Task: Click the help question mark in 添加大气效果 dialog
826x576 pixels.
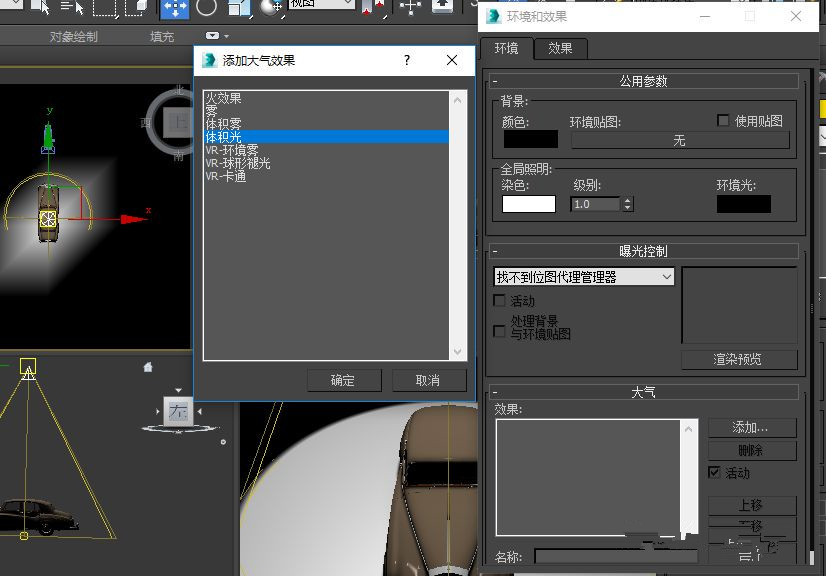Action: coord(407,60)
